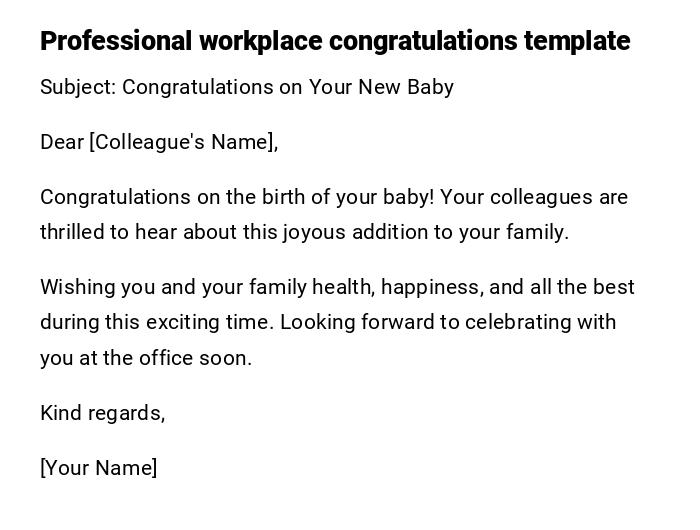Click the "Kind regards," closing

click(x=102, y=413)
